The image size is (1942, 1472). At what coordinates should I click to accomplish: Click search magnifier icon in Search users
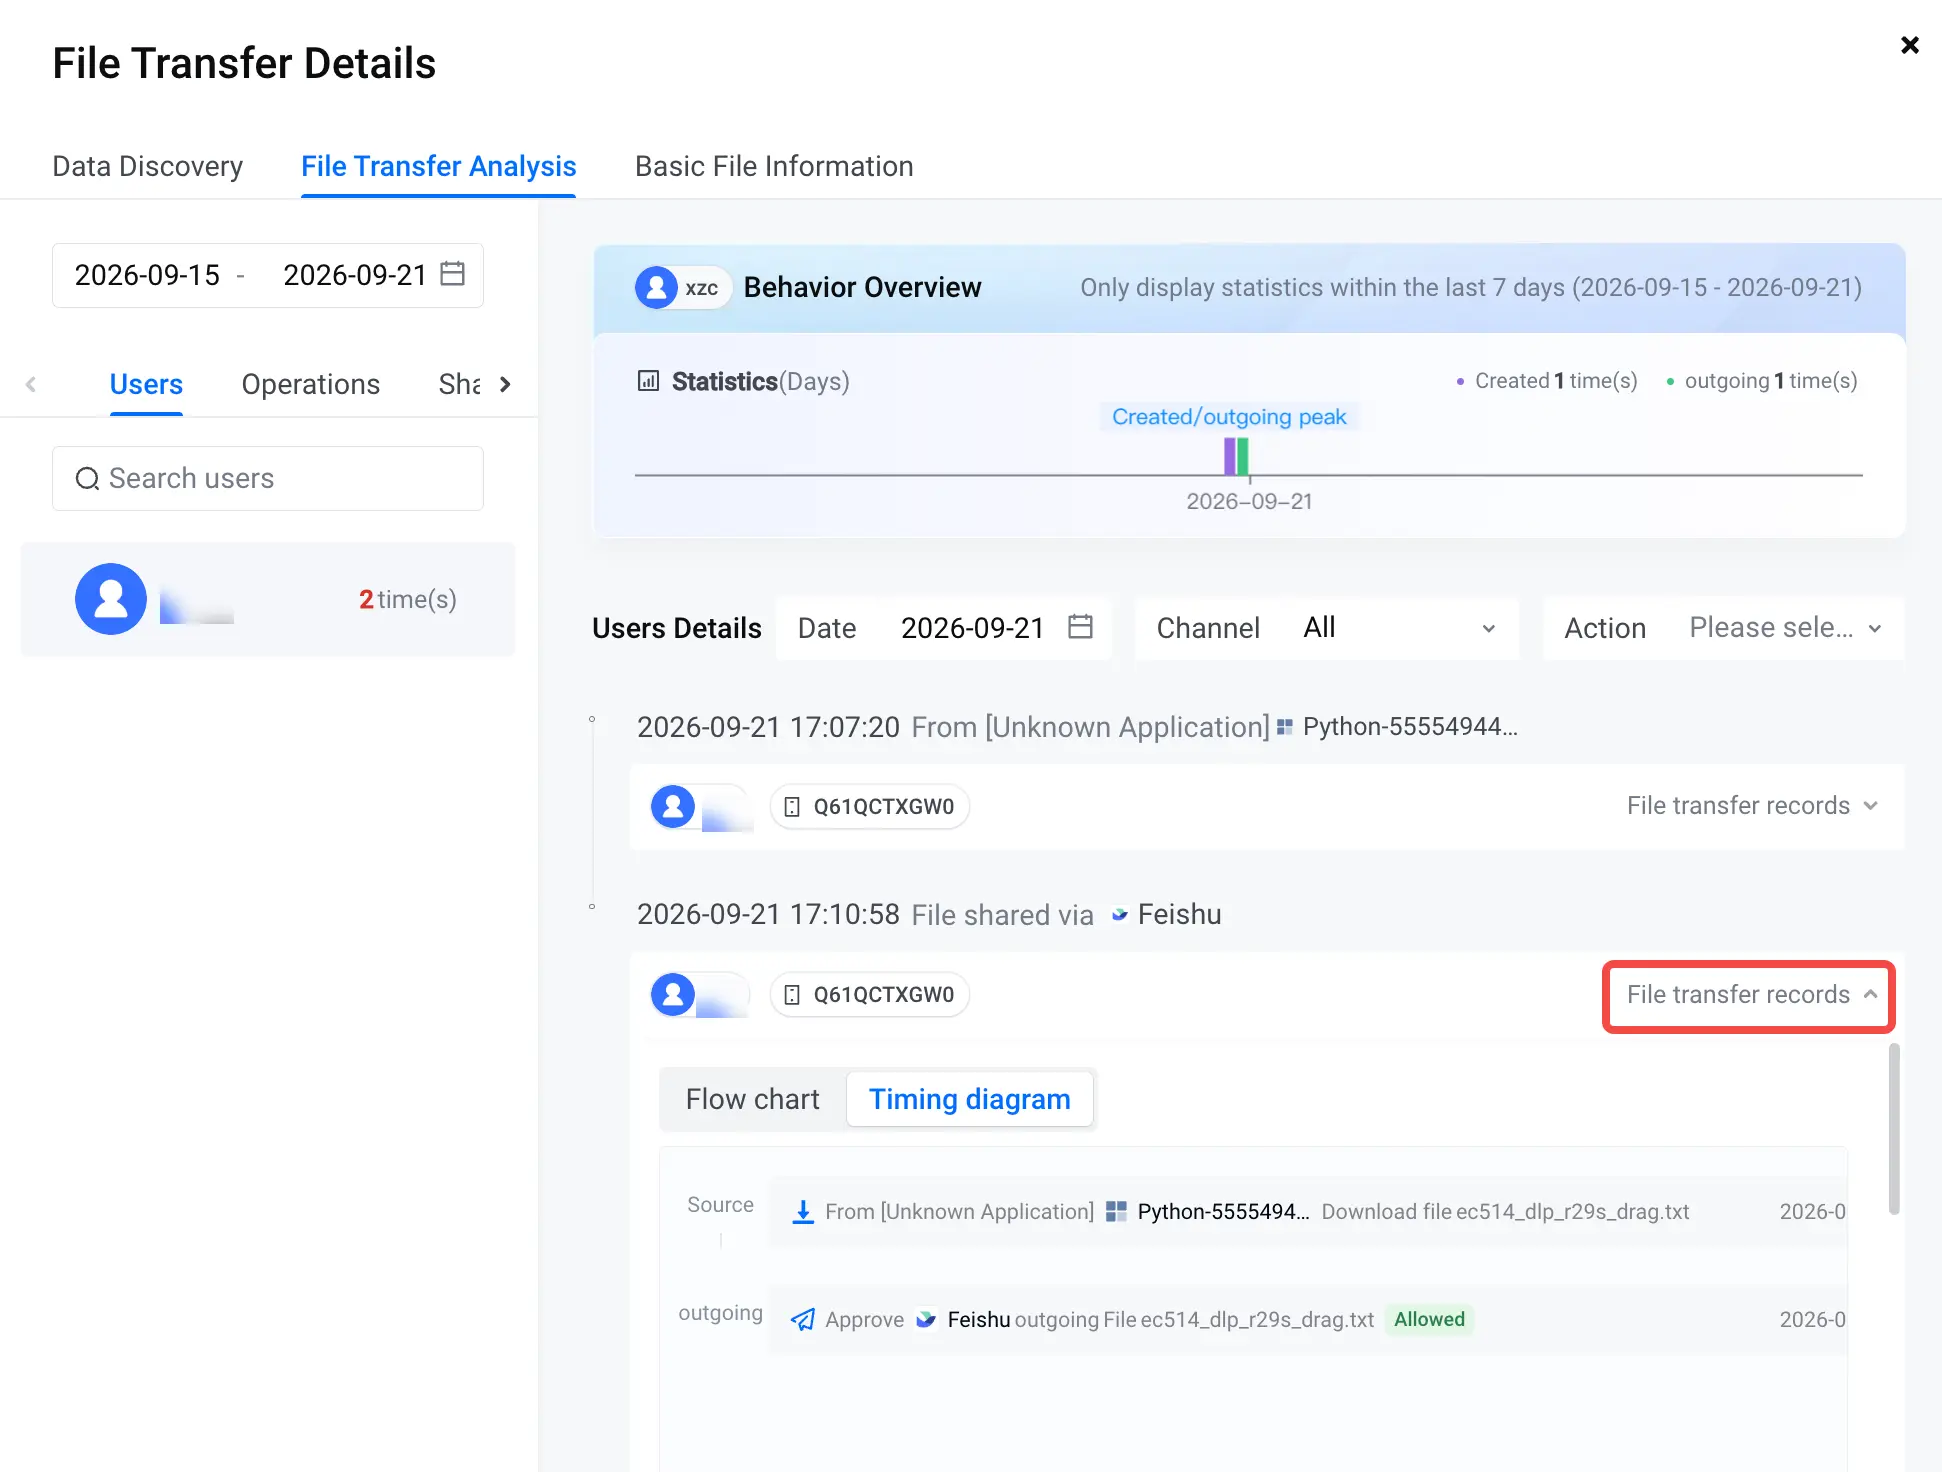[88, 479]
